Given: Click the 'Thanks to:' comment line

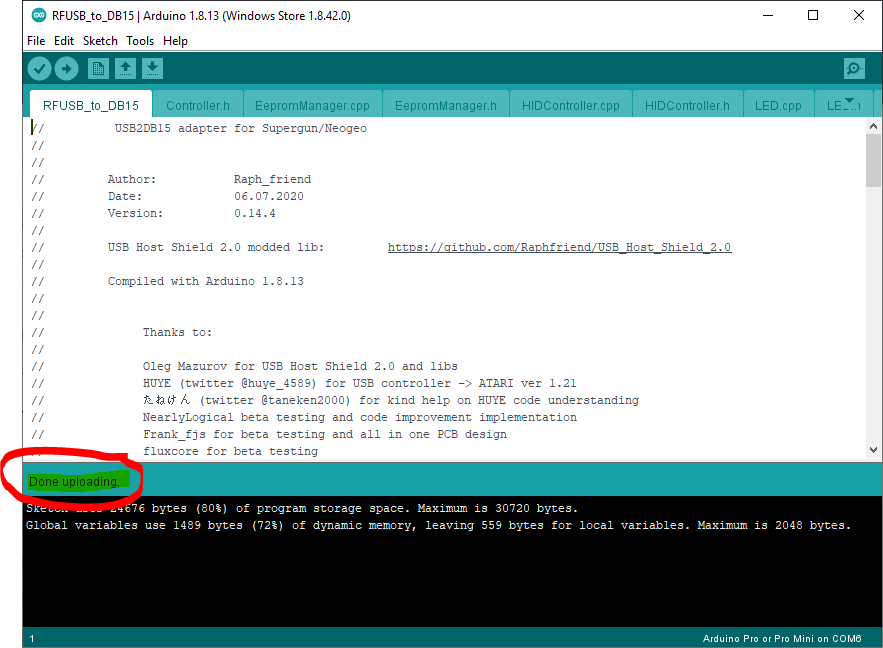Looking at the screenshot, I should (177, 332).
